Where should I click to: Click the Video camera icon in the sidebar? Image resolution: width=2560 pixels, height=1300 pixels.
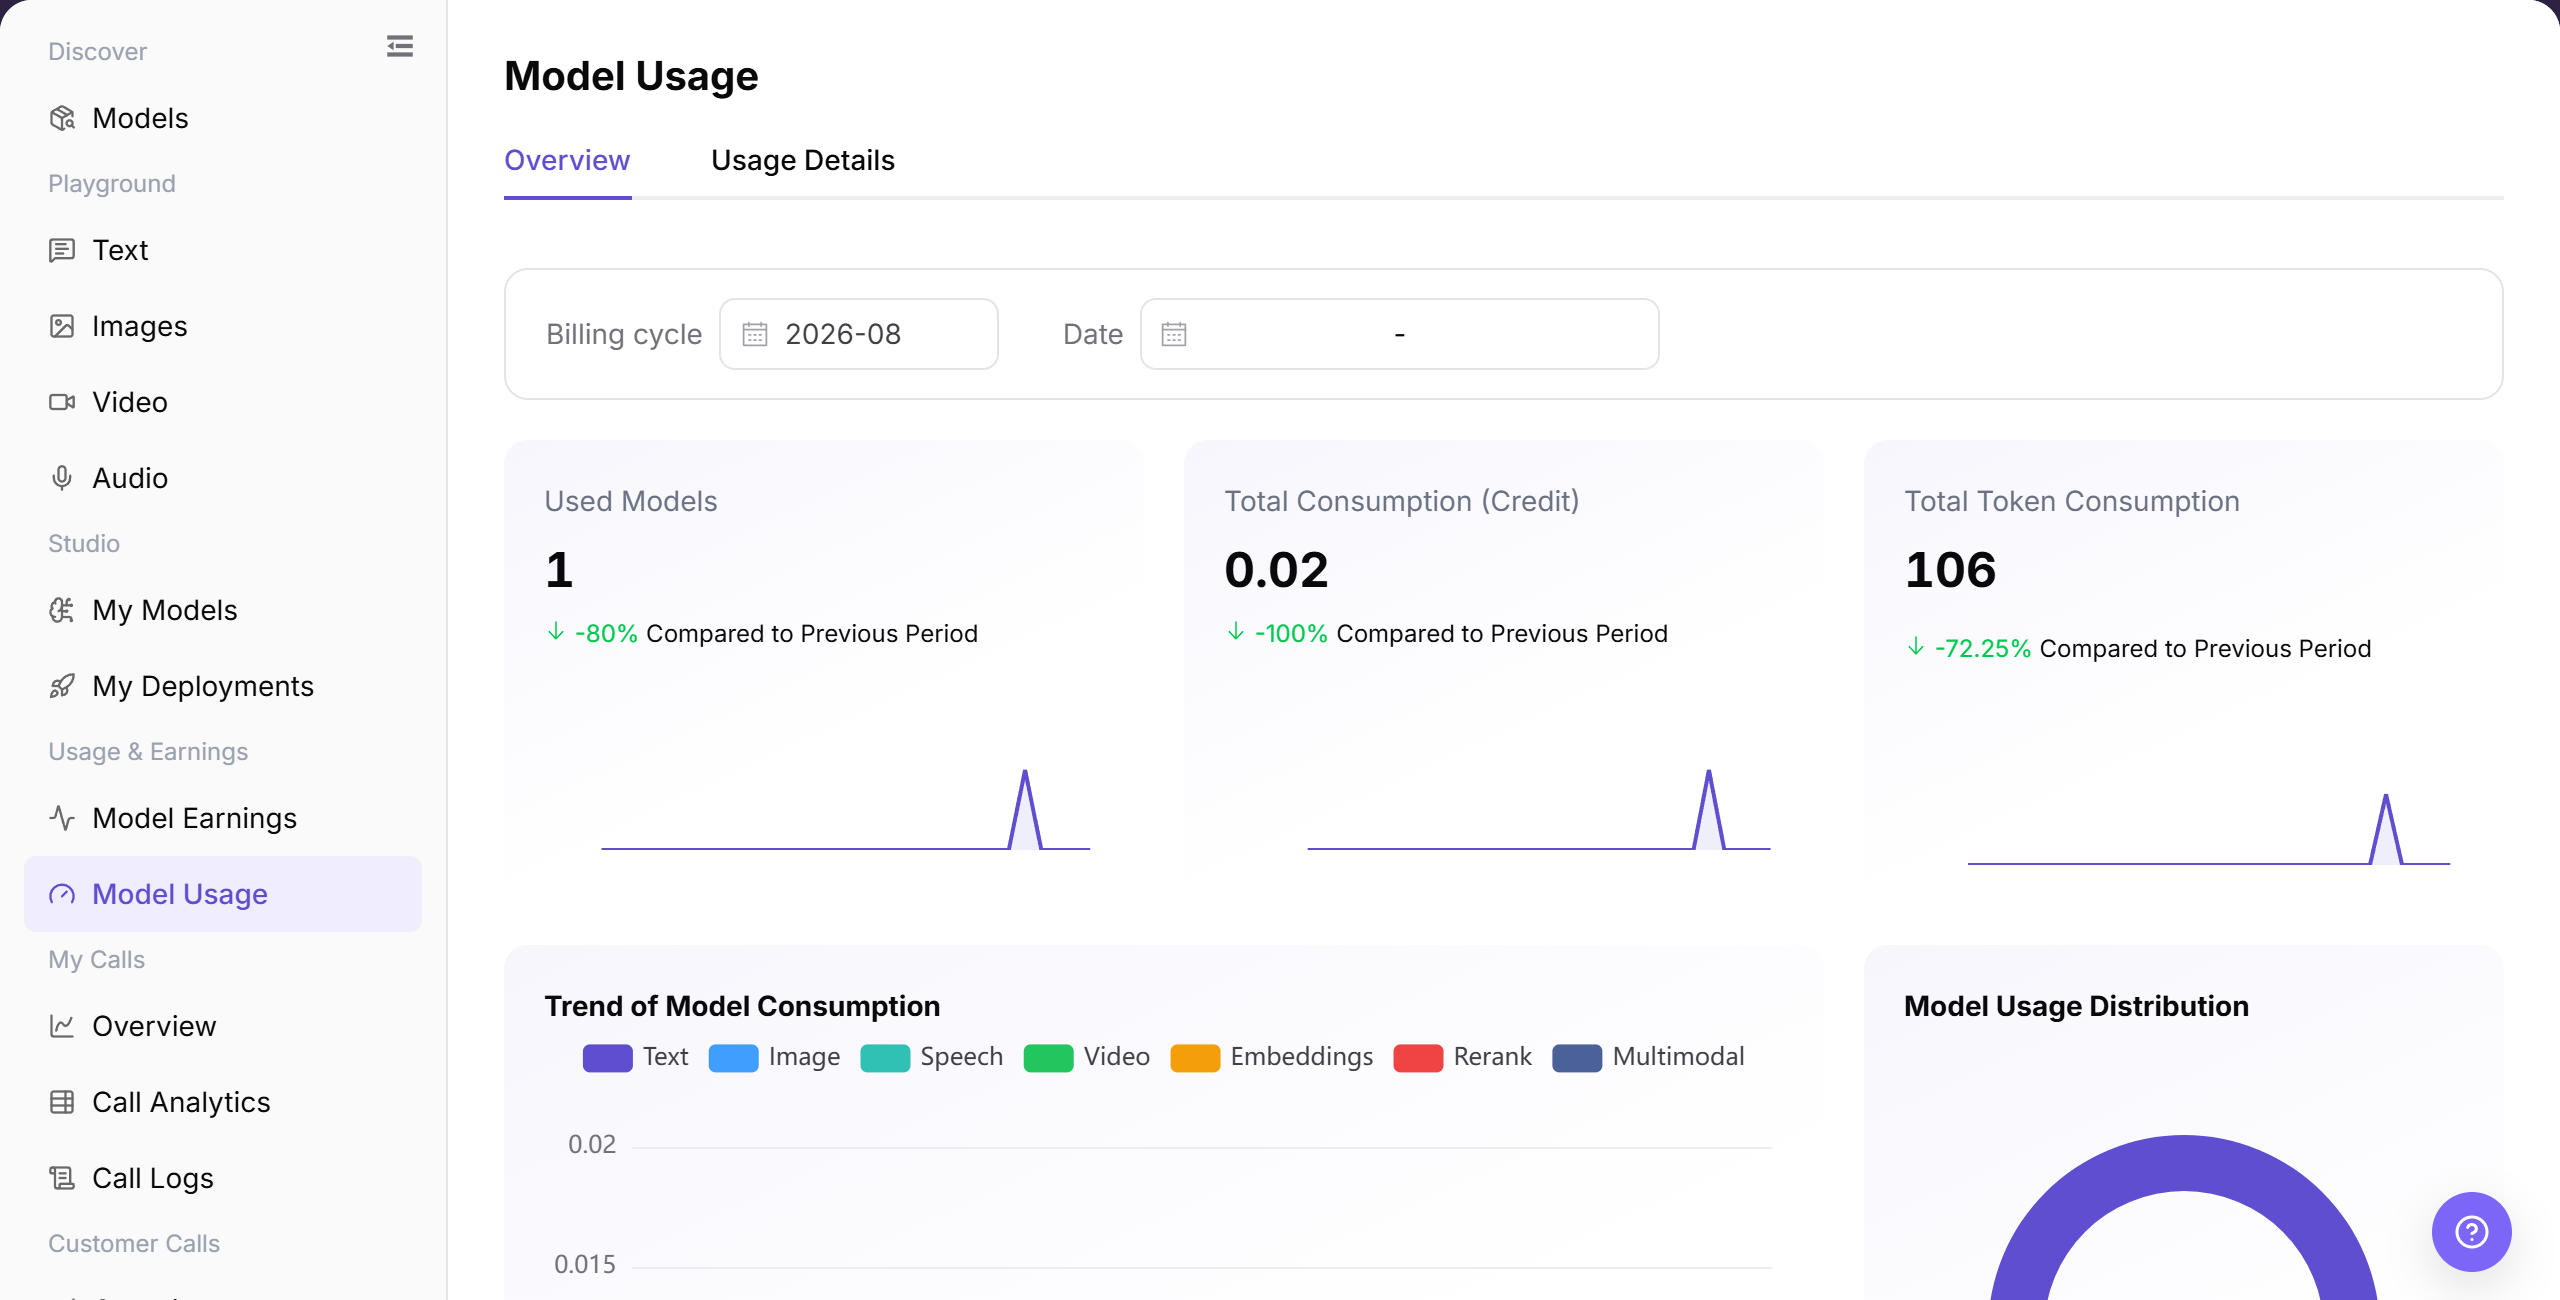(62, 402)
